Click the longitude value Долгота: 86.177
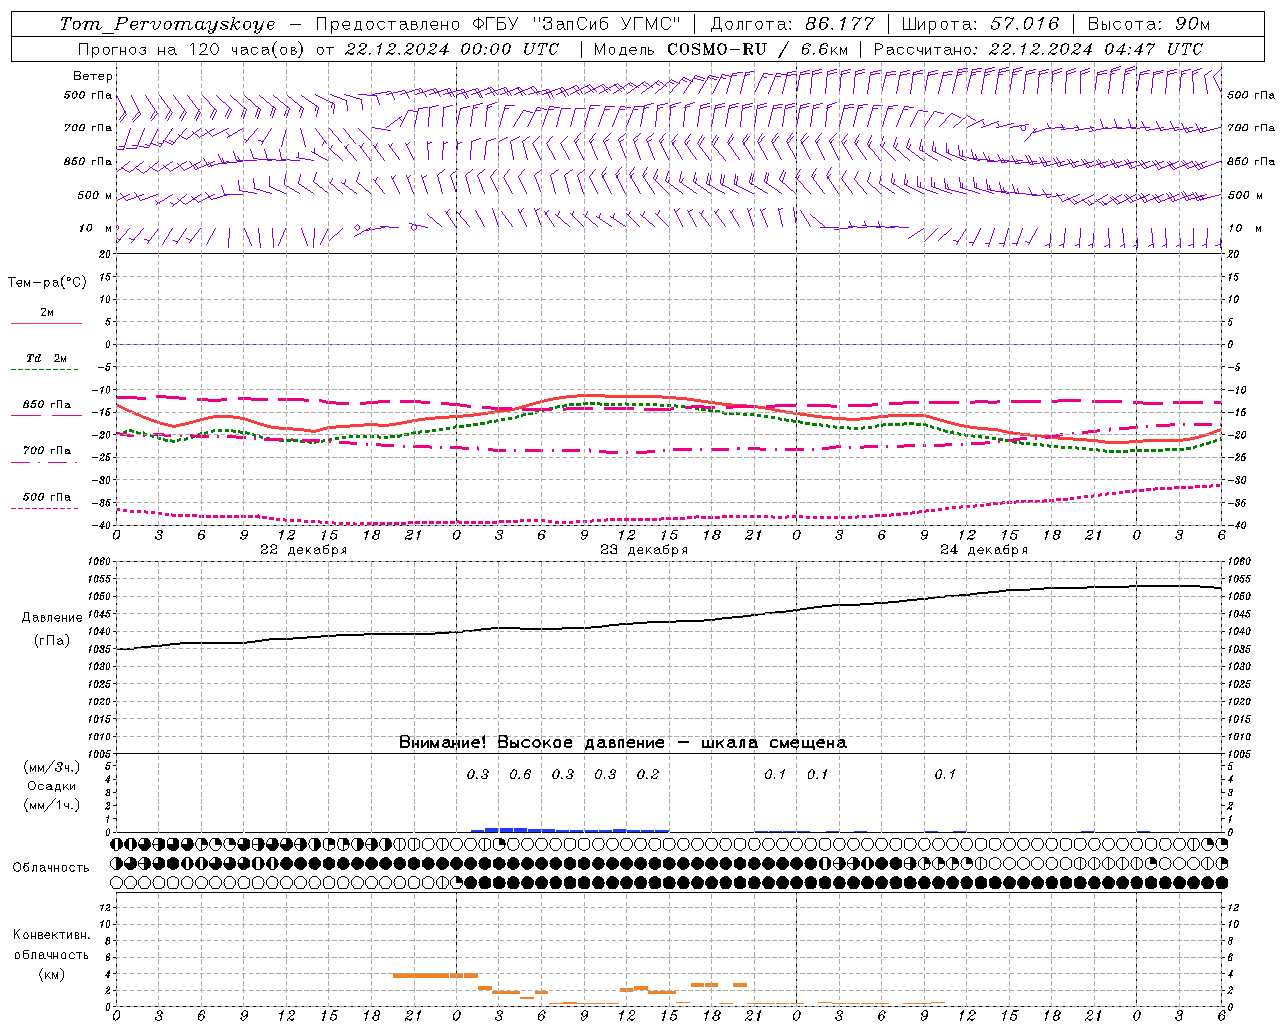This screenshot has height=1024, width=1280. (792, 24)
